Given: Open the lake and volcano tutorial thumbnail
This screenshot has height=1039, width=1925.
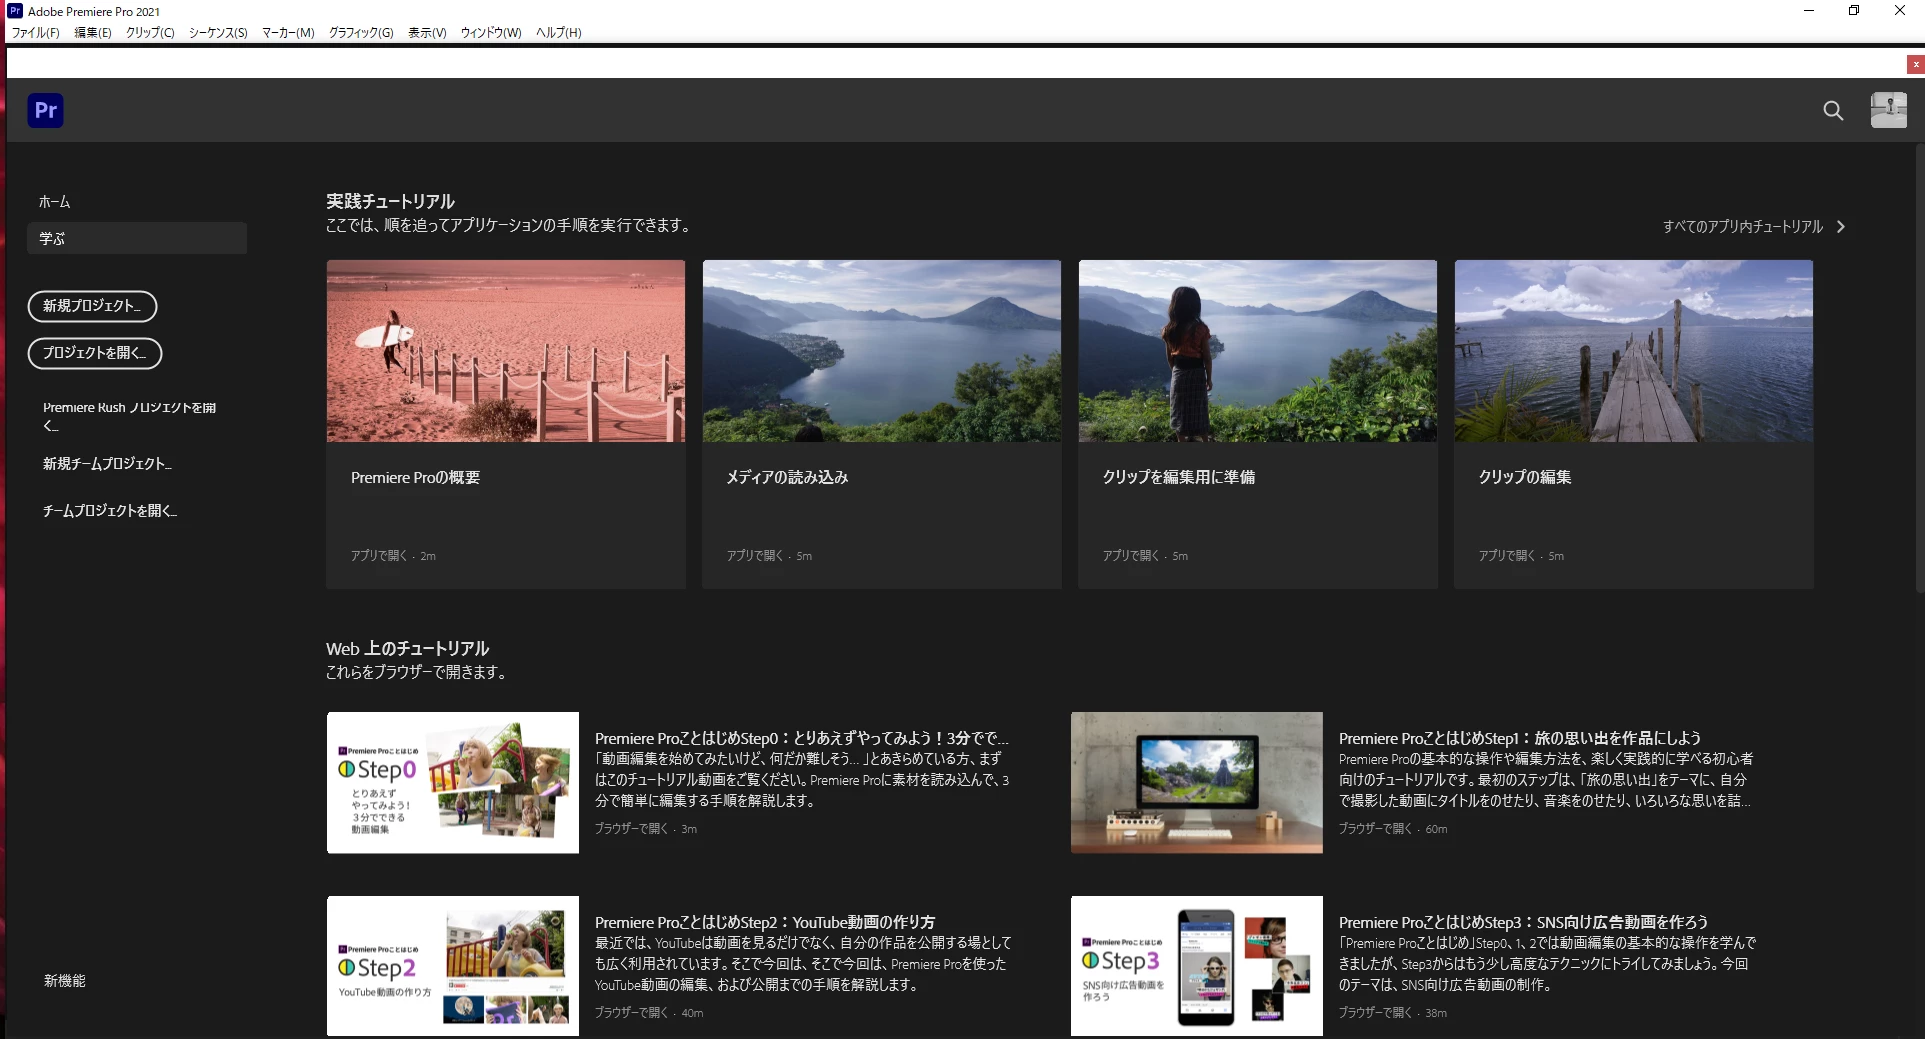Looking at the screenshot, I should 882,351.
